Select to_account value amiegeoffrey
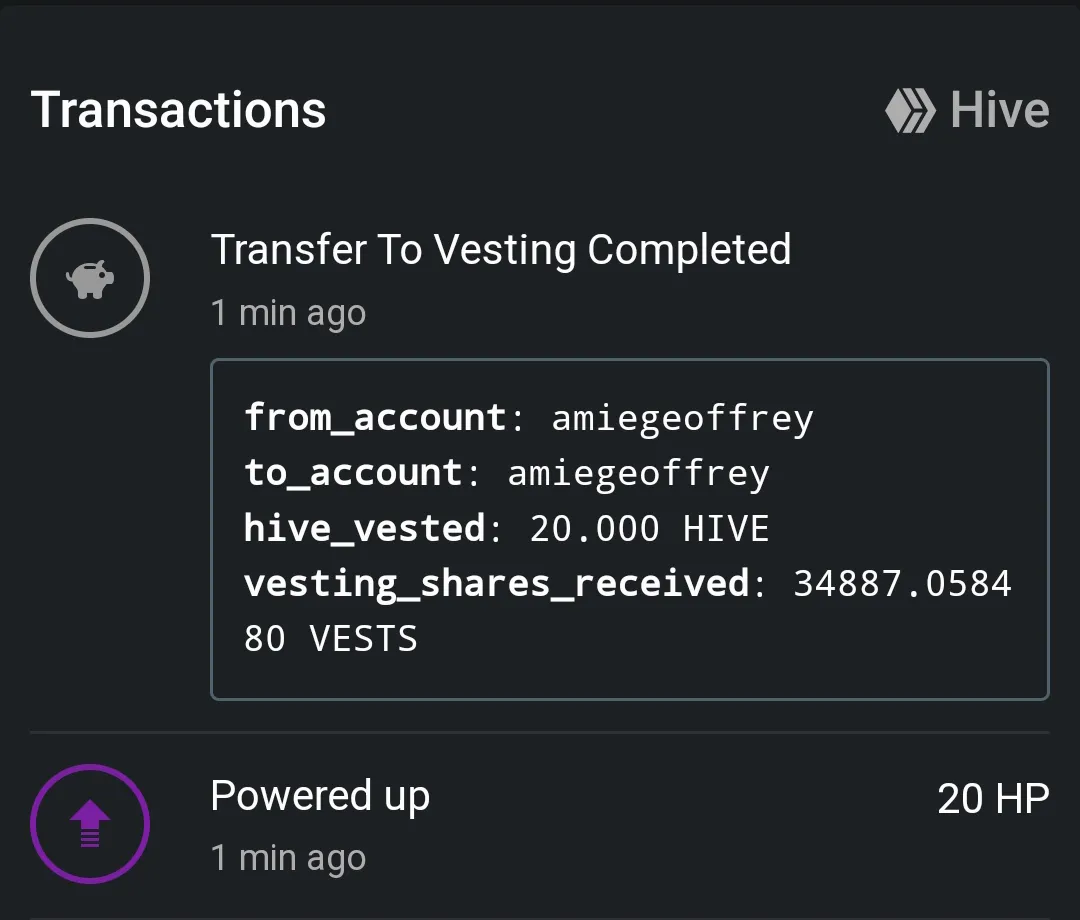Viewport: 1080px width, 920px height. [x=638, y=474]
